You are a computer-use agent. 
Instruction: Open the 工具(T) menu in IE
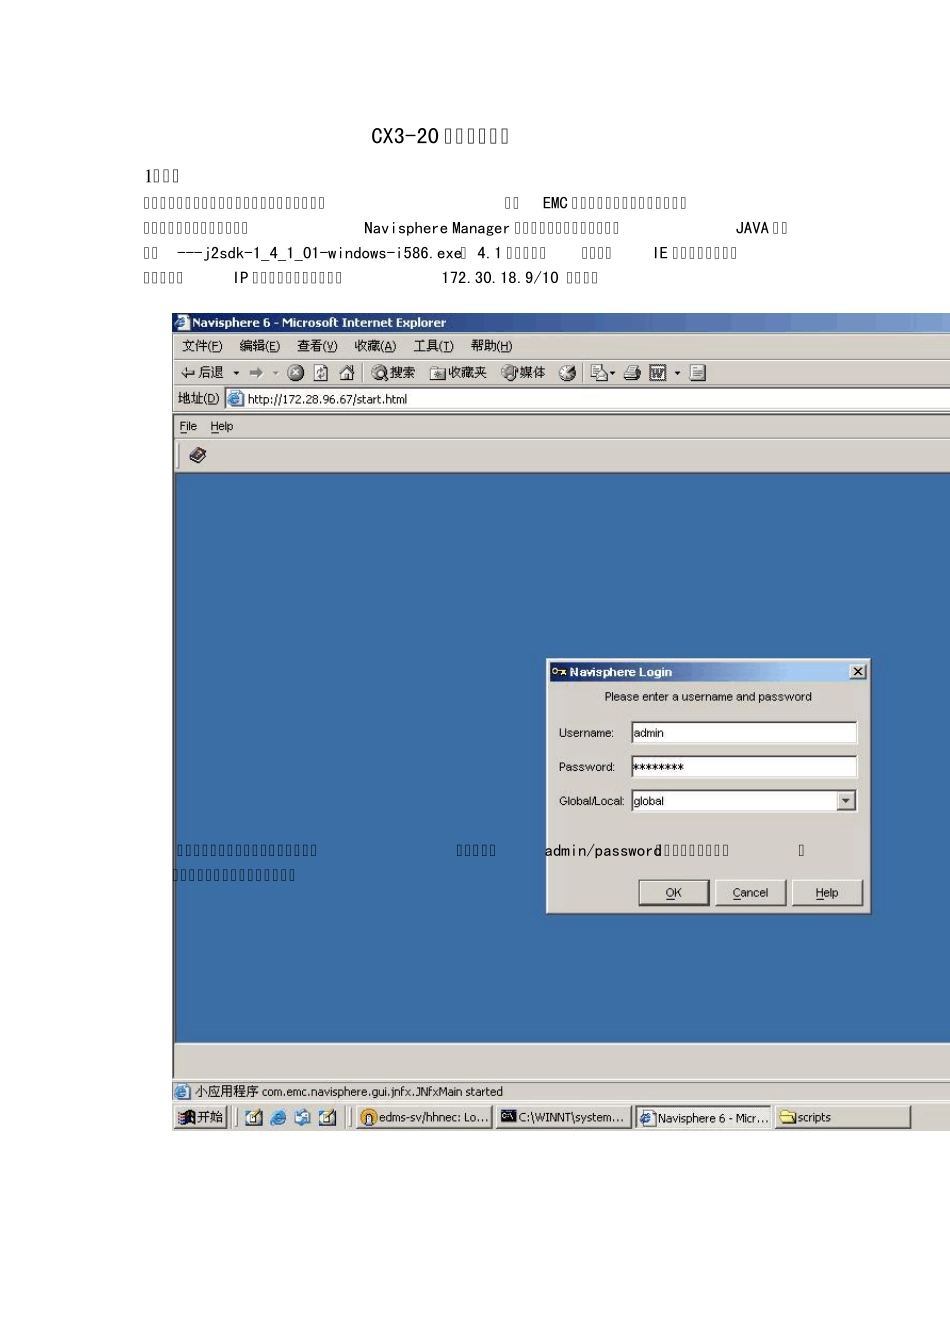tap(433, 346)
